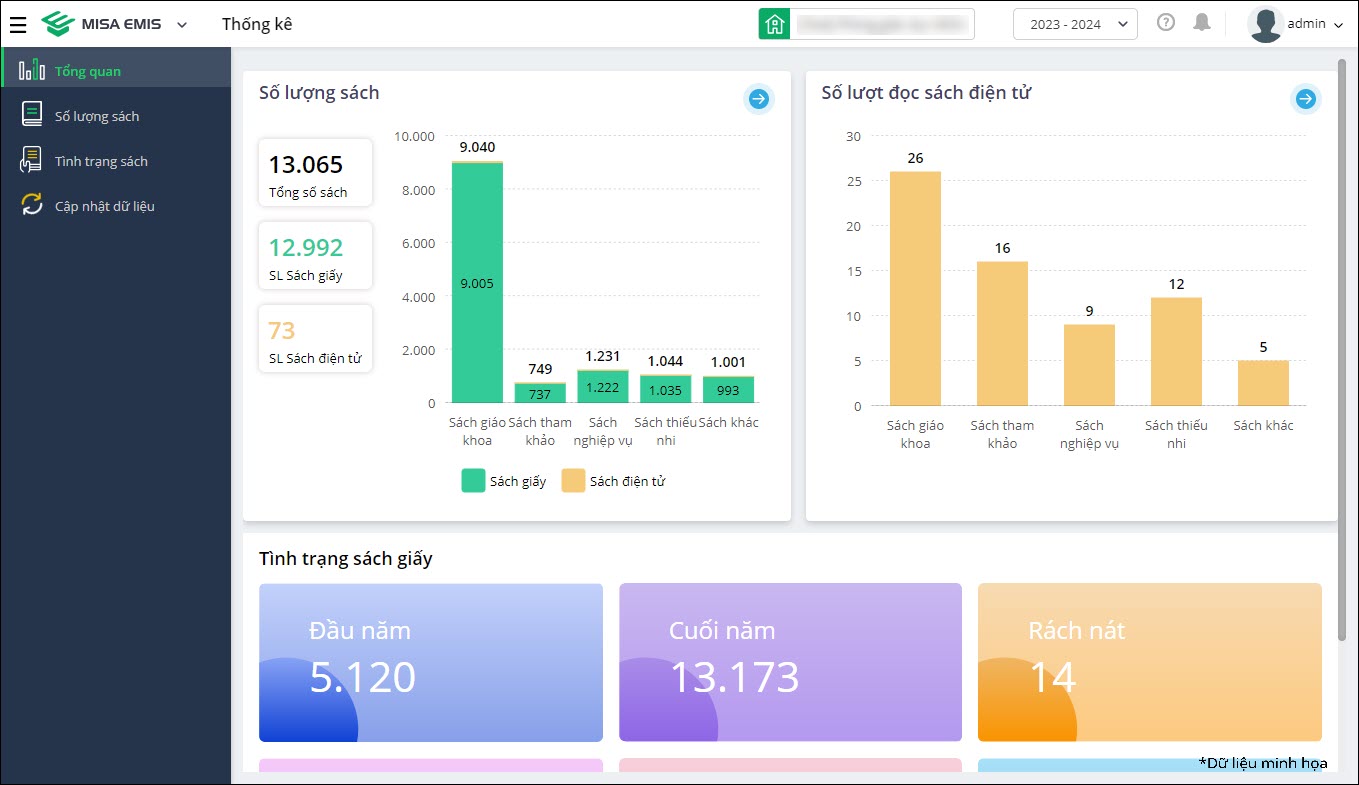Click the hamburger menu icon

[18, 24]
